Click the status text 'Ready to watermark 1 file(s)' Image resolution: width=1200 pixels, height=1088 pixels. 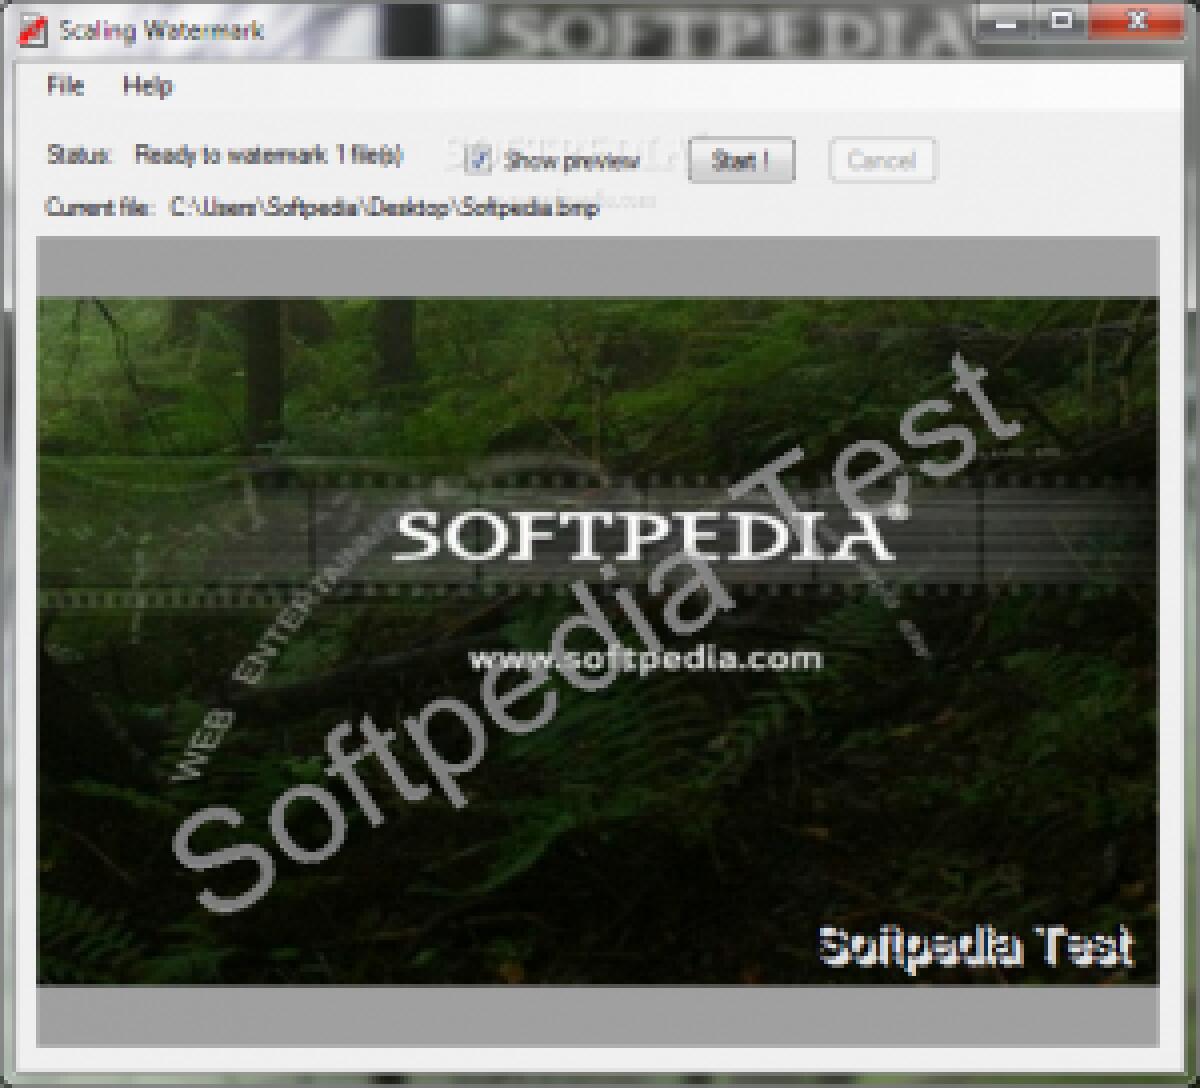click(x=269, y=157)
